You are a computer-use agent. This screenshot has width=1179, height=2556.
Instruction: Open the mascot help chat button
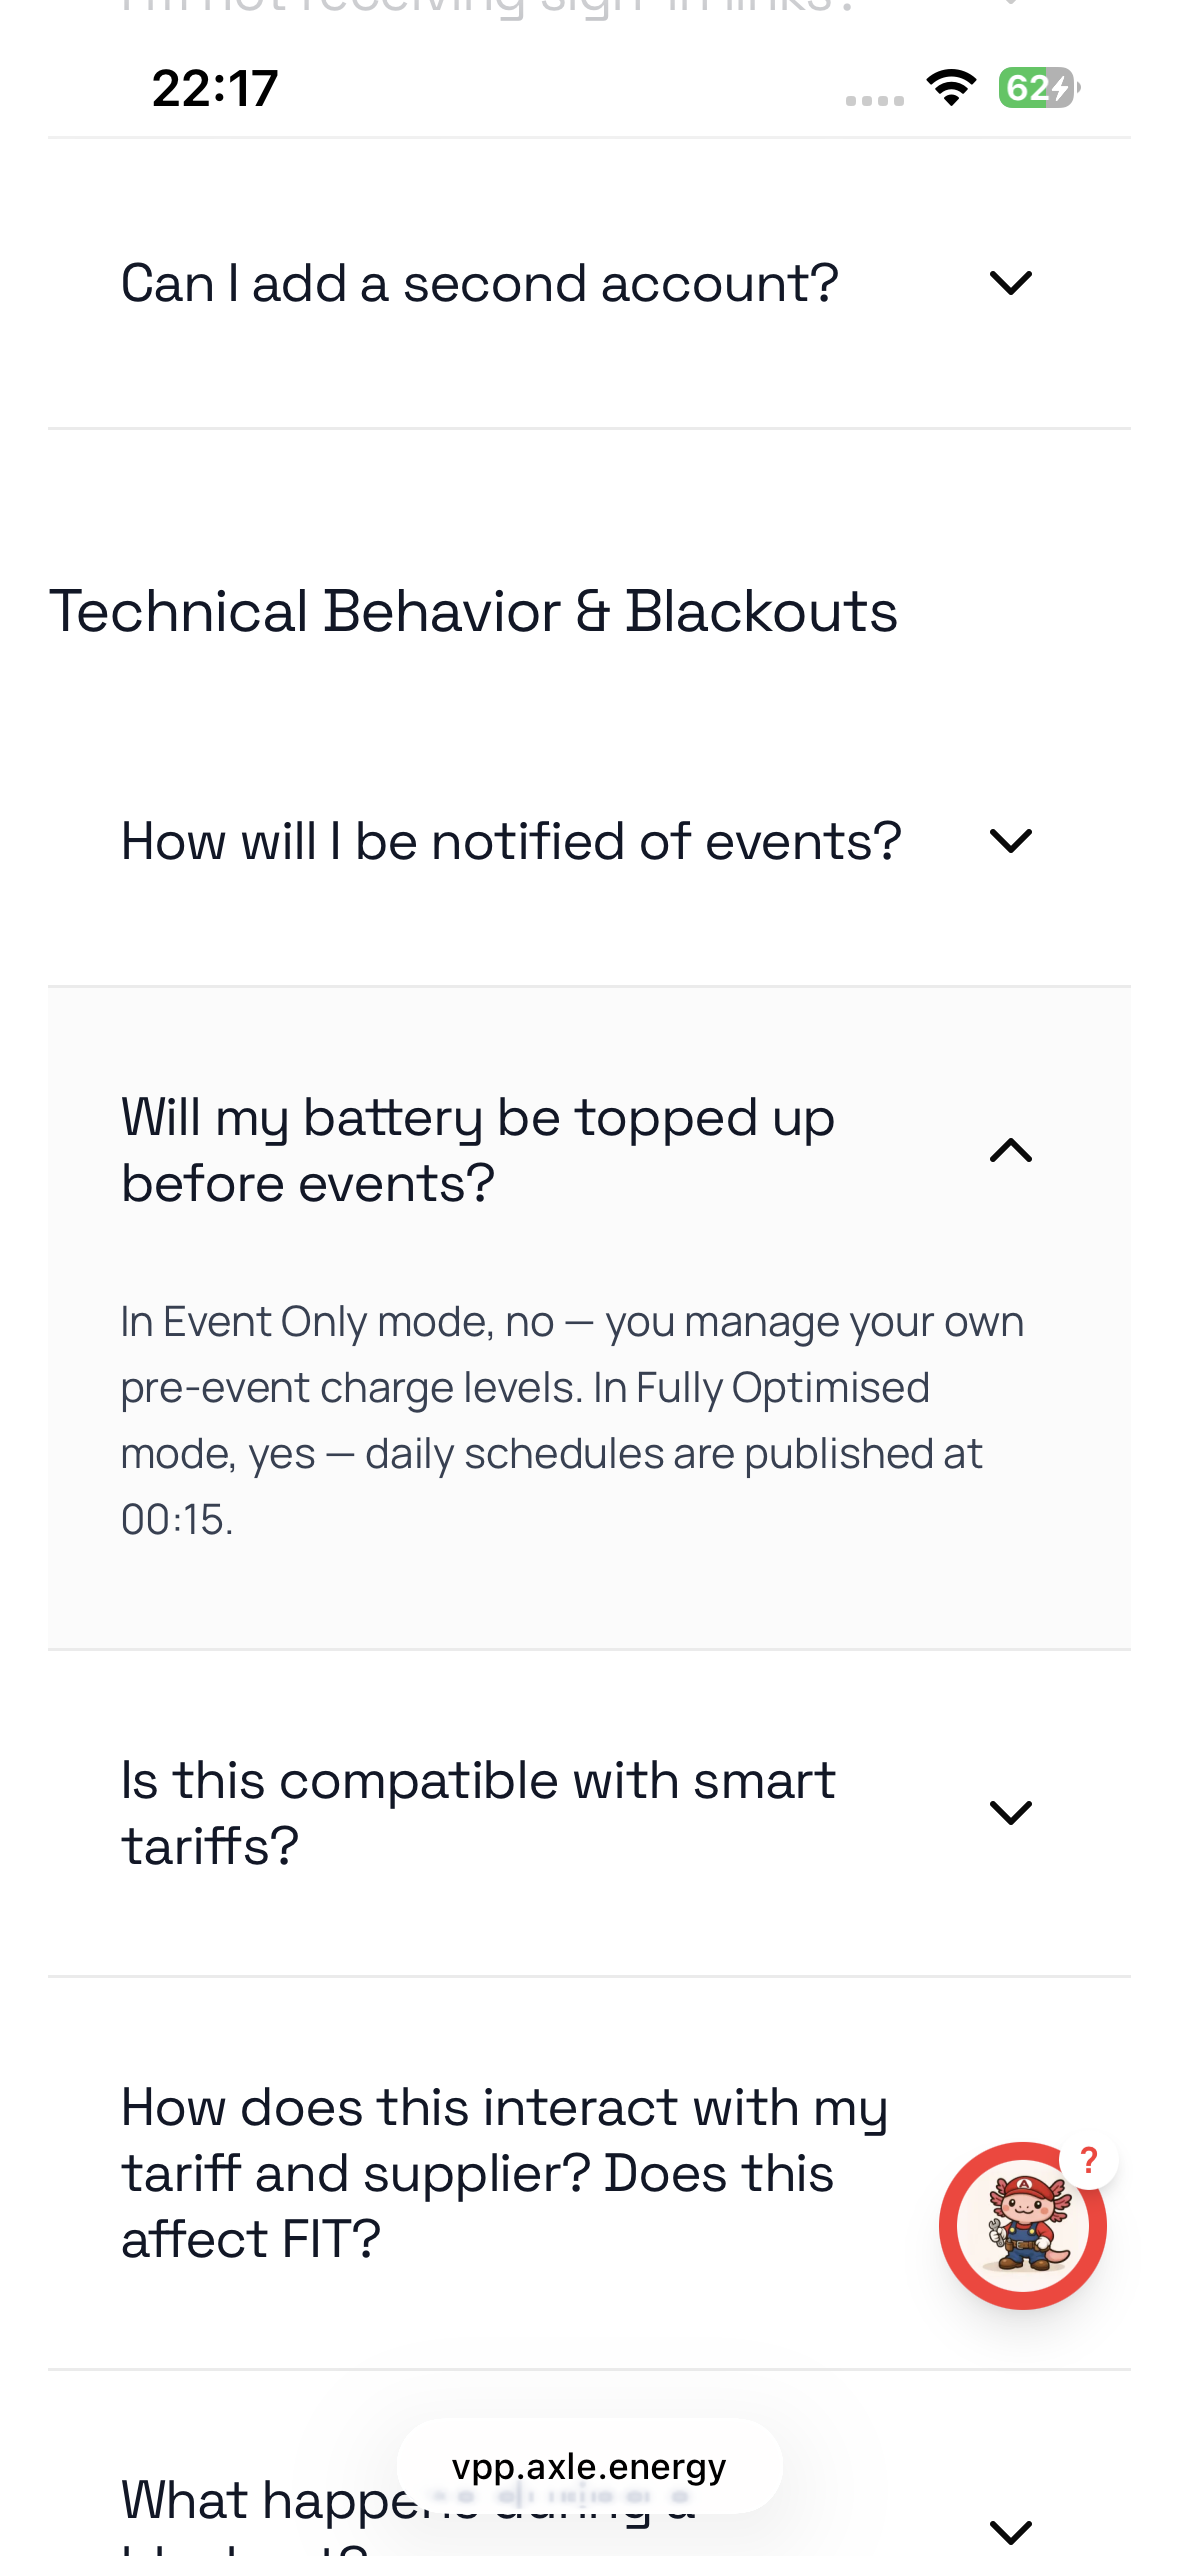(1022, 2225)
